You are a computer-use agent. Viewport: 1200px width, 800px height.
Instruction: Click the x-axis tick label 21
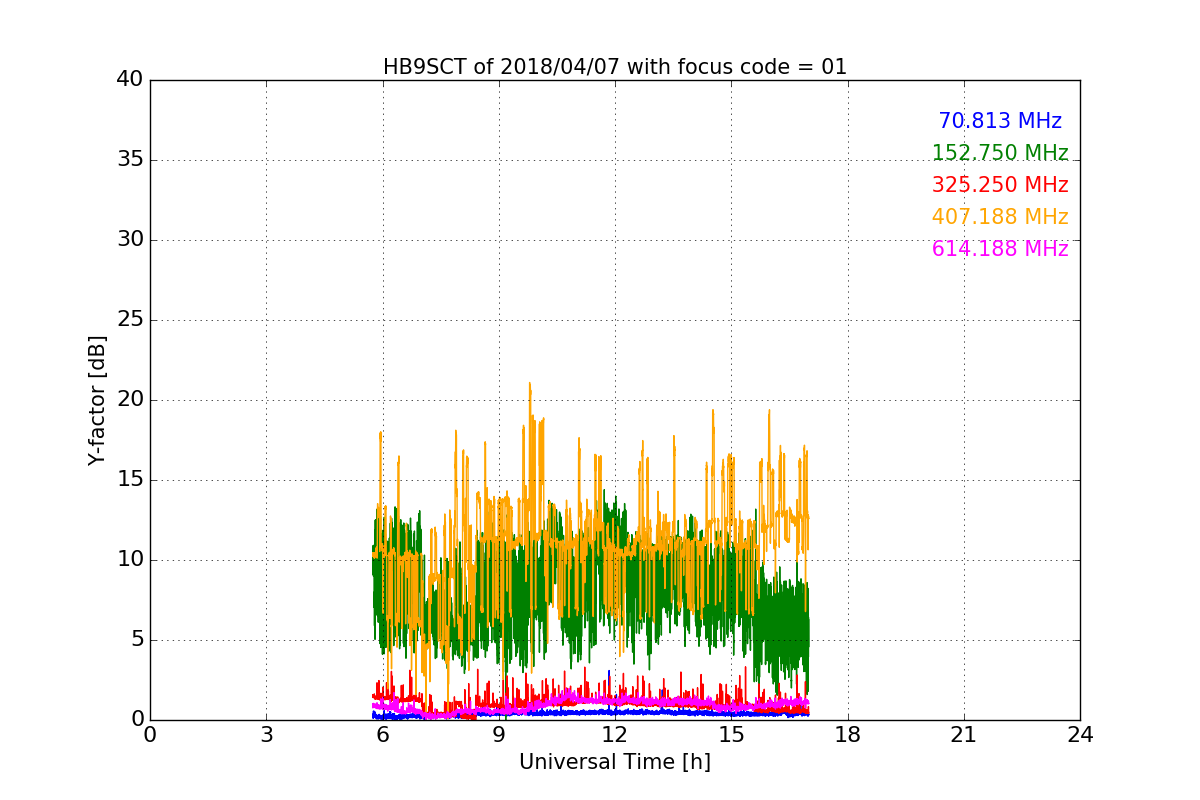click(964, 735)
